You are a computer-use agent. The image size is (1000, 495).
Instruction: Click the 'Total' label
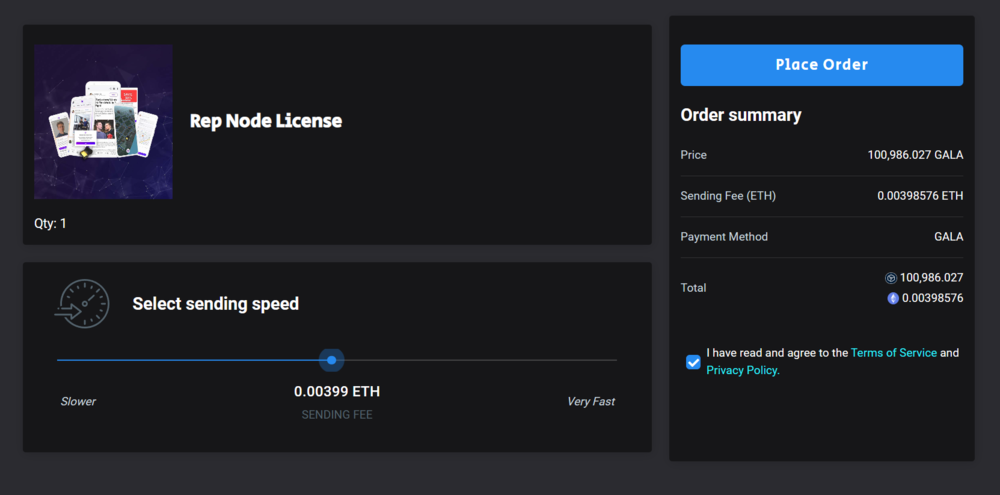pyautogui.click(x=693, y=288)
